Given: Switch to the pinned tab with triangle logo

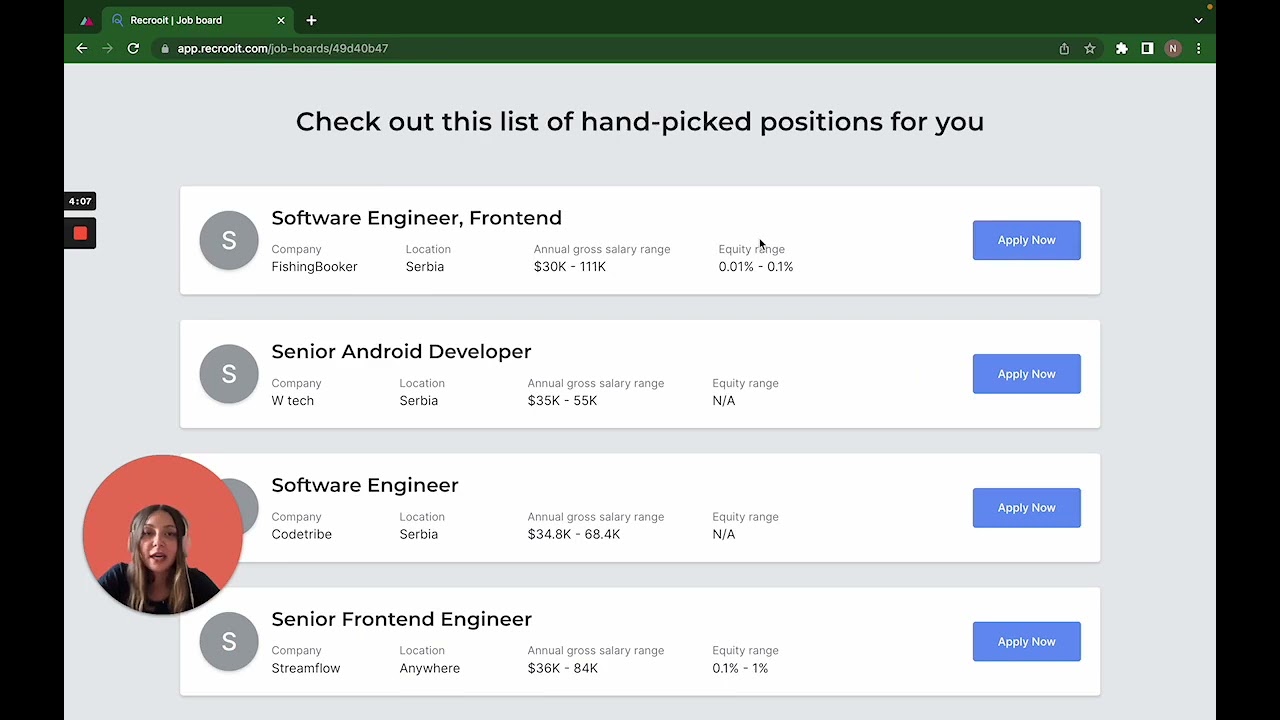Looking at the screenshot, I should coord(87,20).
